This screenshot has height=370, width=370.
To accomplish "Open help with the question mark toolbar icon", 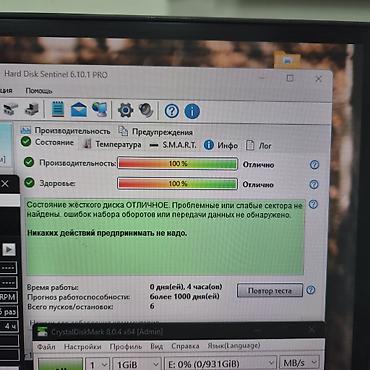I will (x=172, y=111).
